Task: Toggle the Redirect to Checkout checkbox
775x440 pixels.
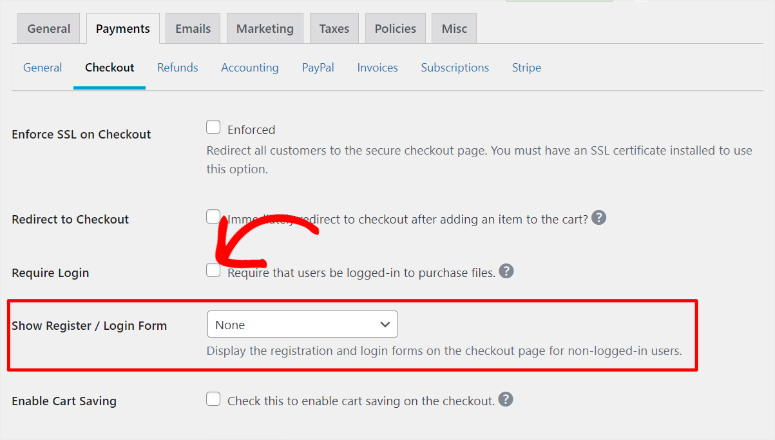Action: click(213, 217)
